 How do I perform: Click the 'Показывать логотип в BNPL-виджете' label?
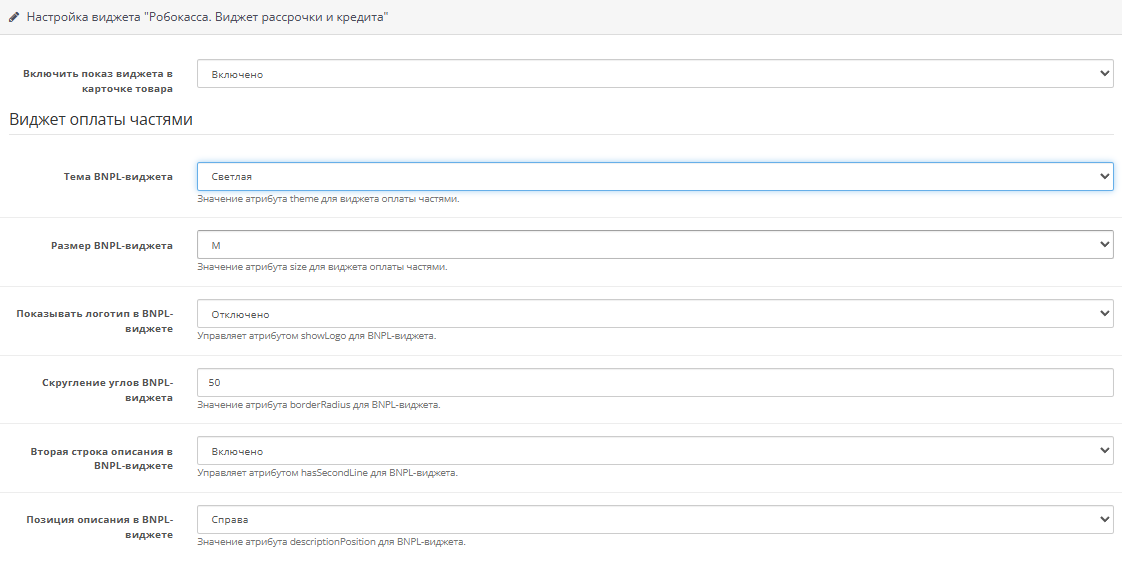coord(94,321)
